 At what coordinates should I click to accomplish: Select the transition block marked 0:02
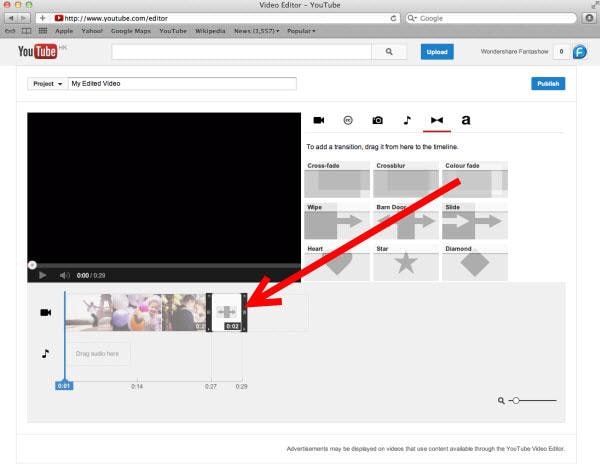pos(227,312)
